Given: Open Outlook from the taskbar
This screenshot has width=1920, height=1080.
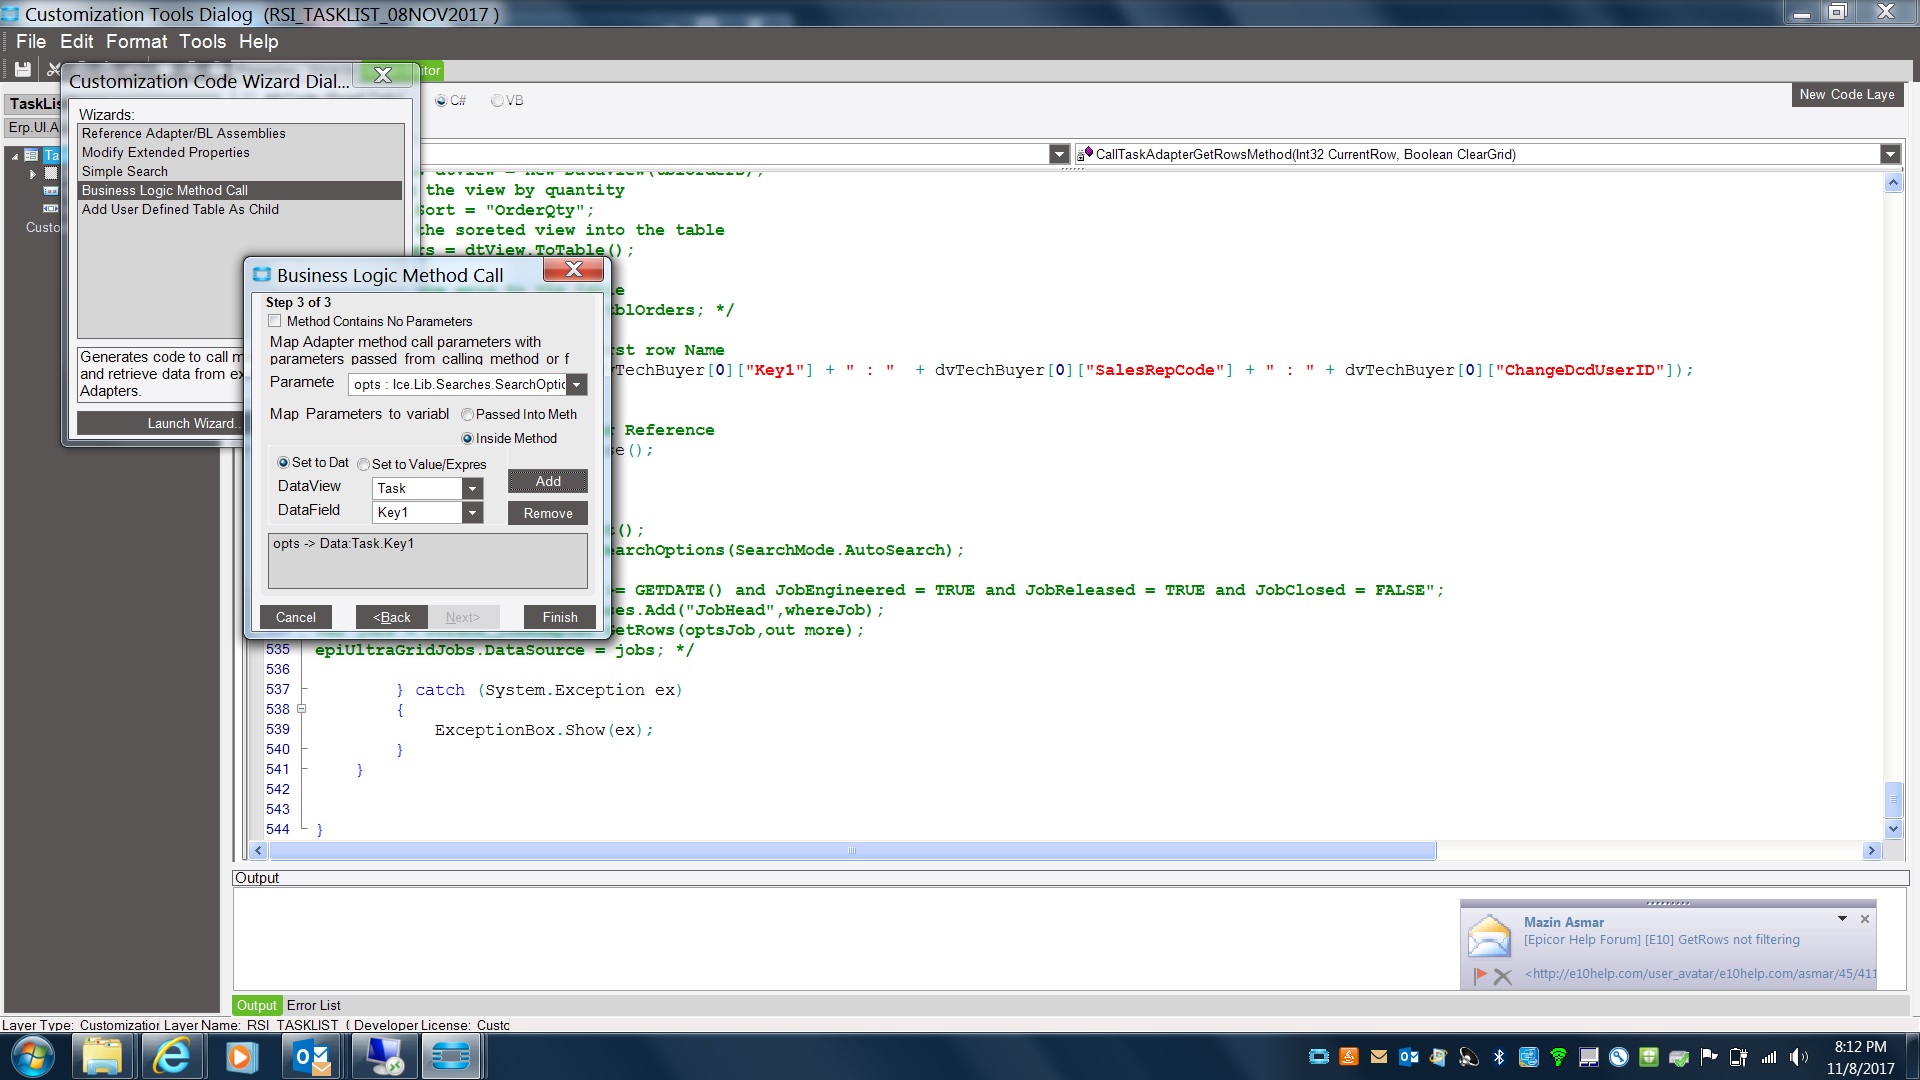Looking at the screenshot, I should pyautogui.click(x=312, y=1056).
